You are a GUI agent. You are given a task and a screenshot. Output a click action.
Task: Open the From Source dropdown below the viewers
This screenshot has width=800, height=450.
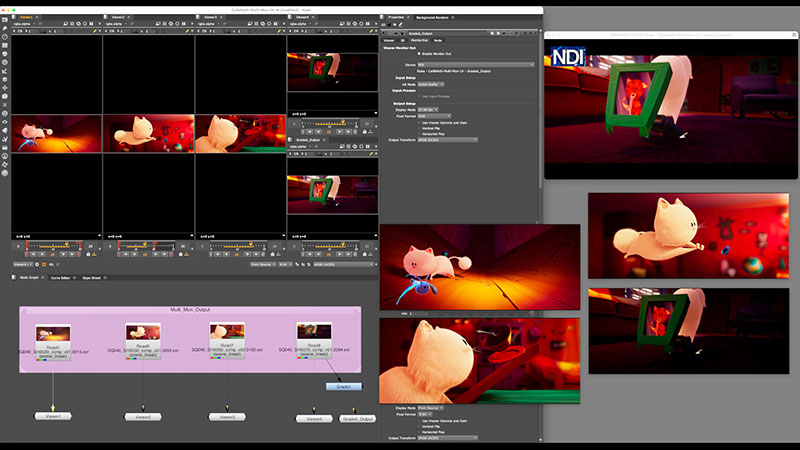[263, 264]
